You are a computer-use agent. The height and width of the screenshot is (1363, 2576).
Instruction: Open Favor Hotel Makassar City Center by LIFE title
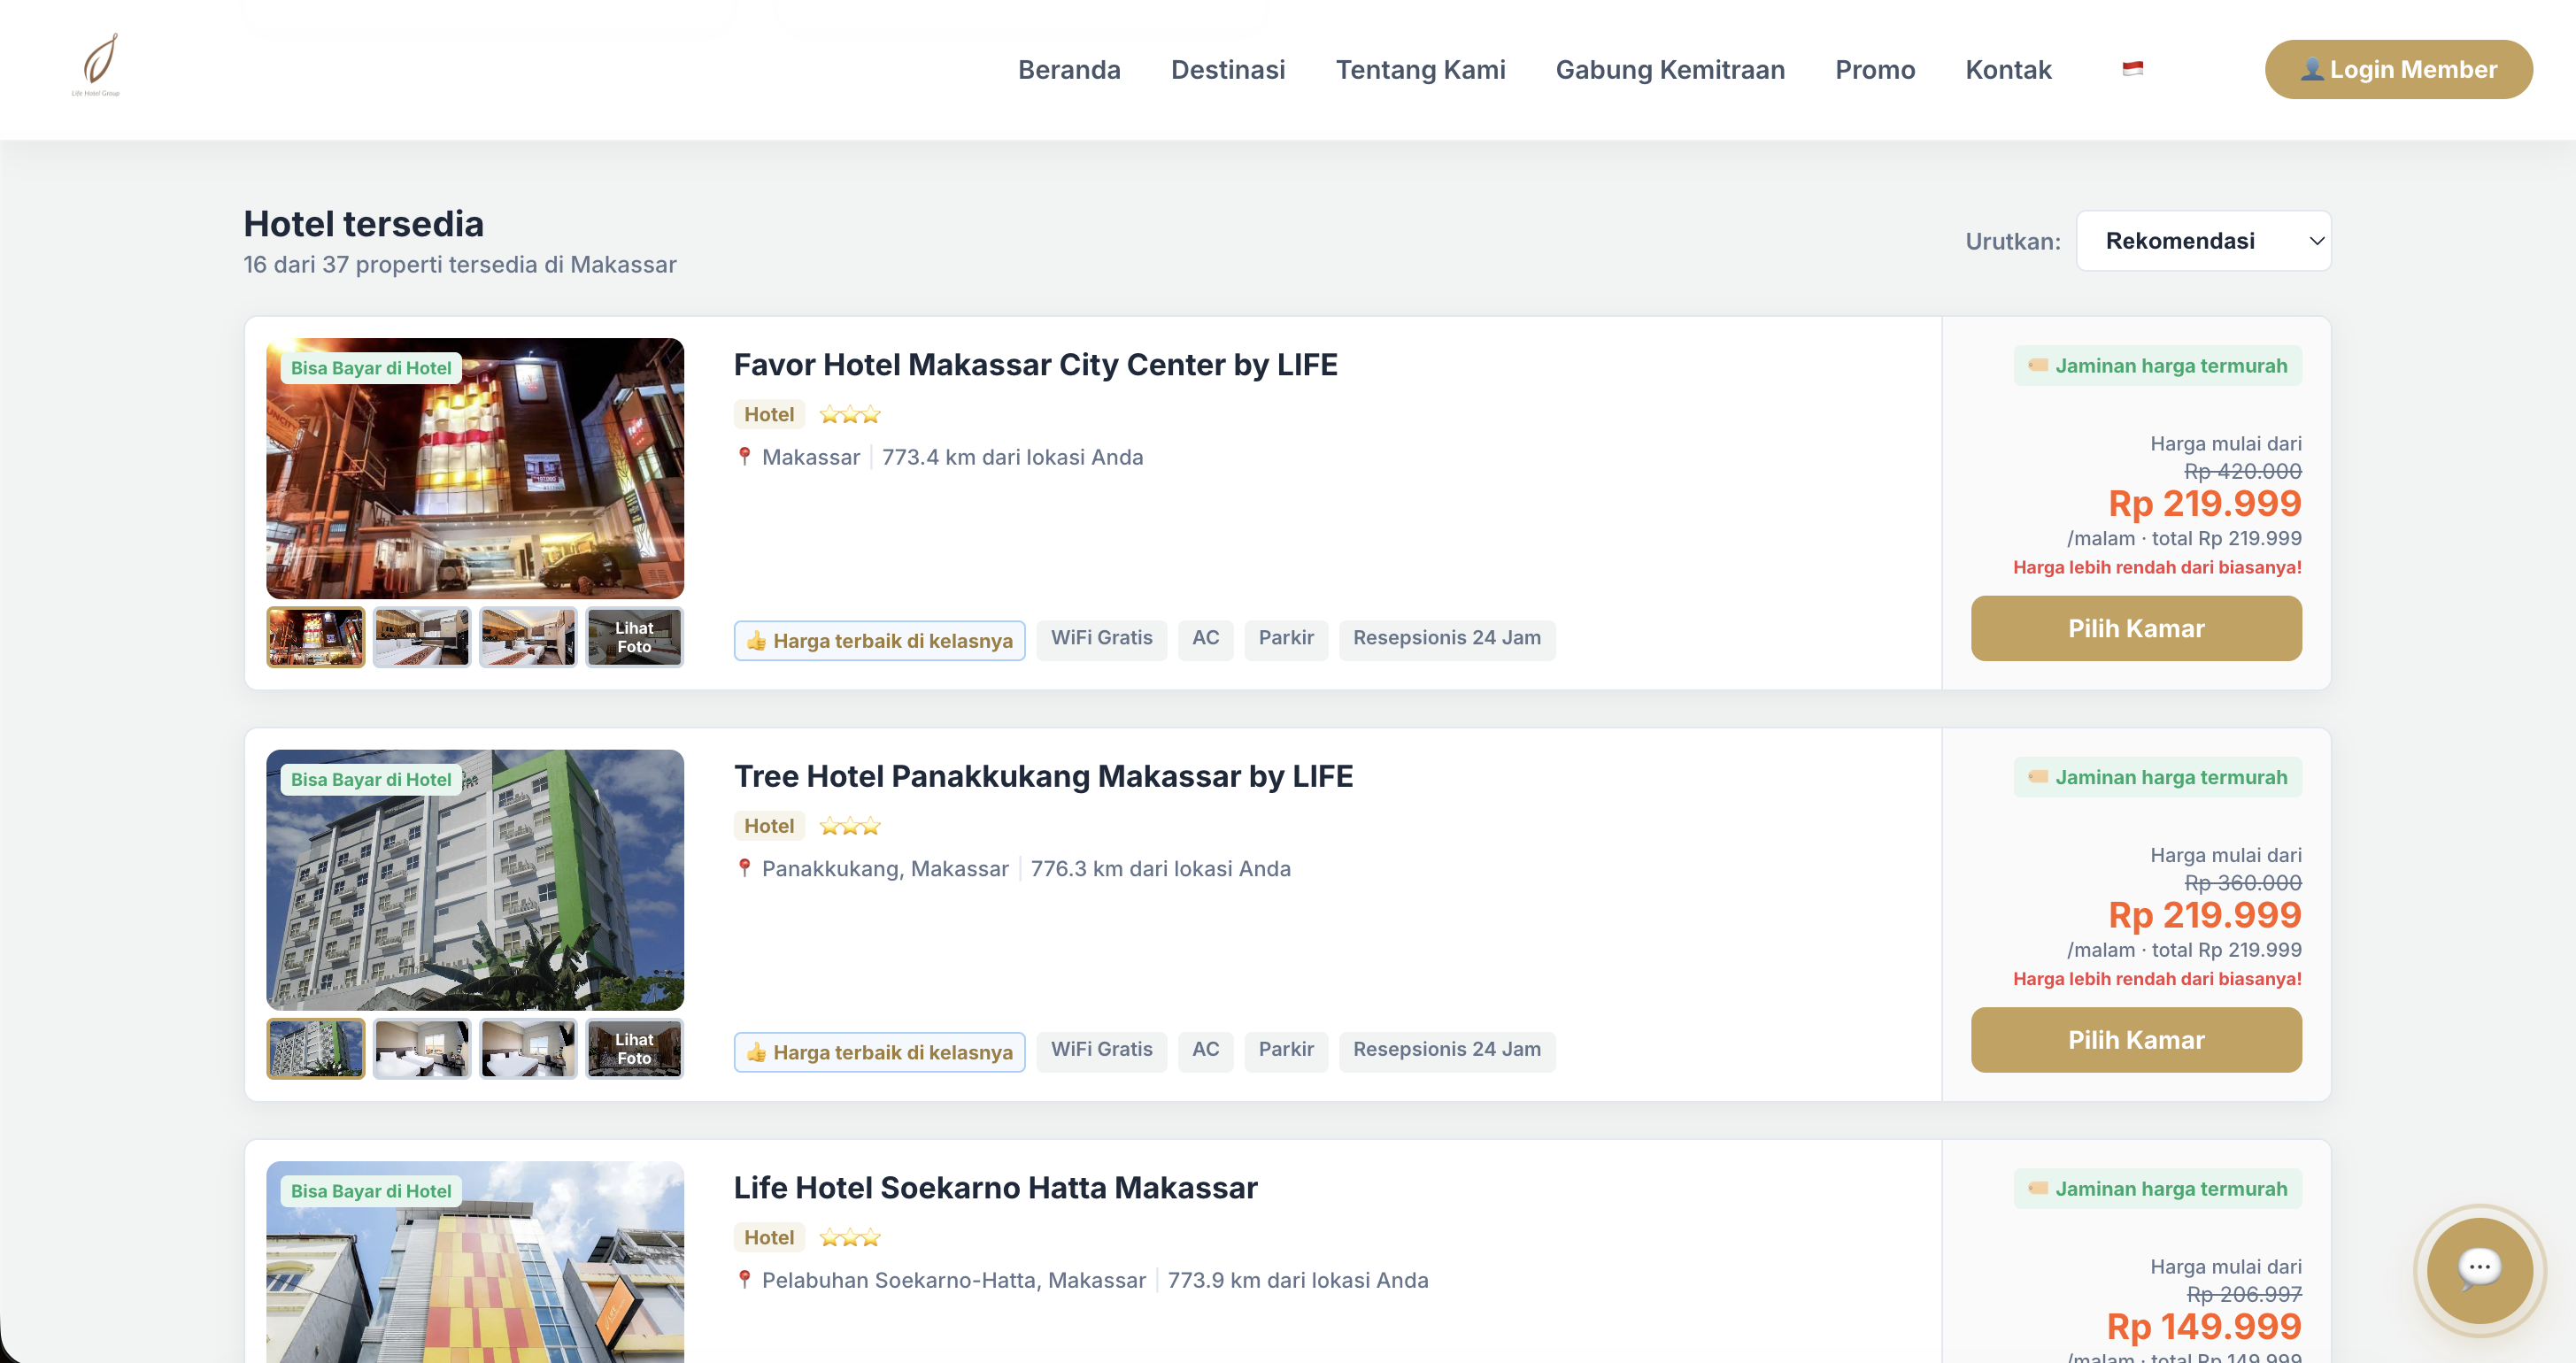(x=1035, y=364)
